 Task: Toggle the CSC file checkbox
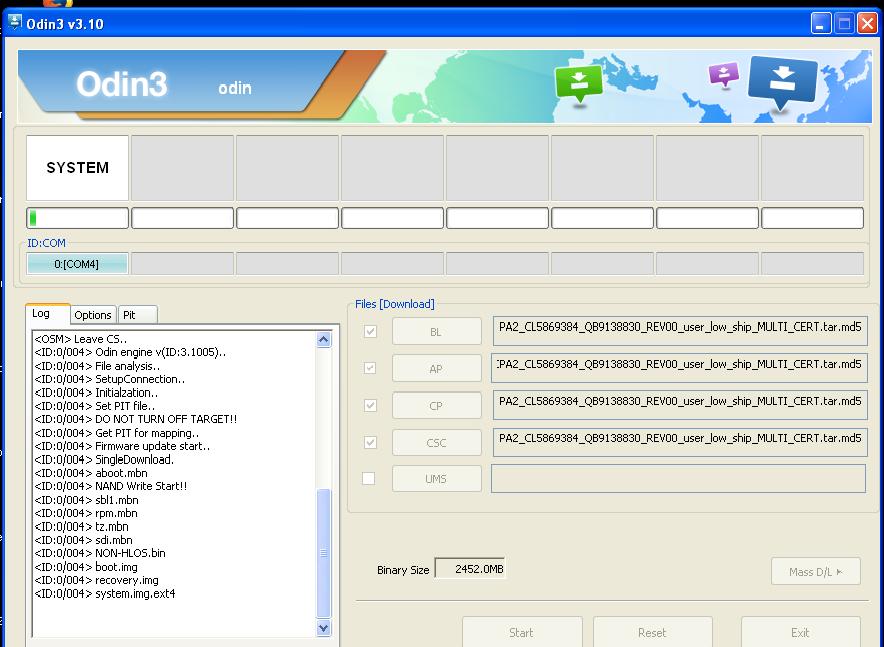coord(370,442)
